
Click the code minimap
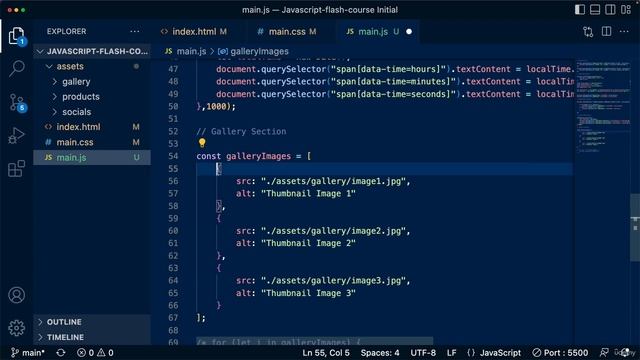[x=603, y=106]
